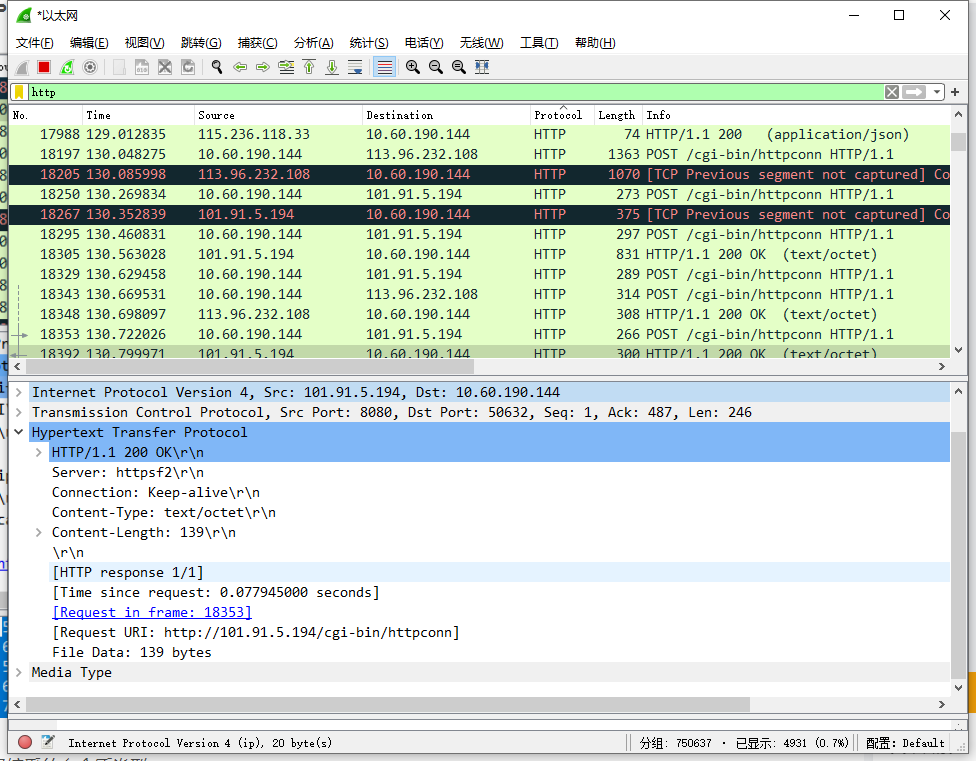
Task: Open capture file properties notepad icon
Action: pyautogui.click(x=48, y=742)
